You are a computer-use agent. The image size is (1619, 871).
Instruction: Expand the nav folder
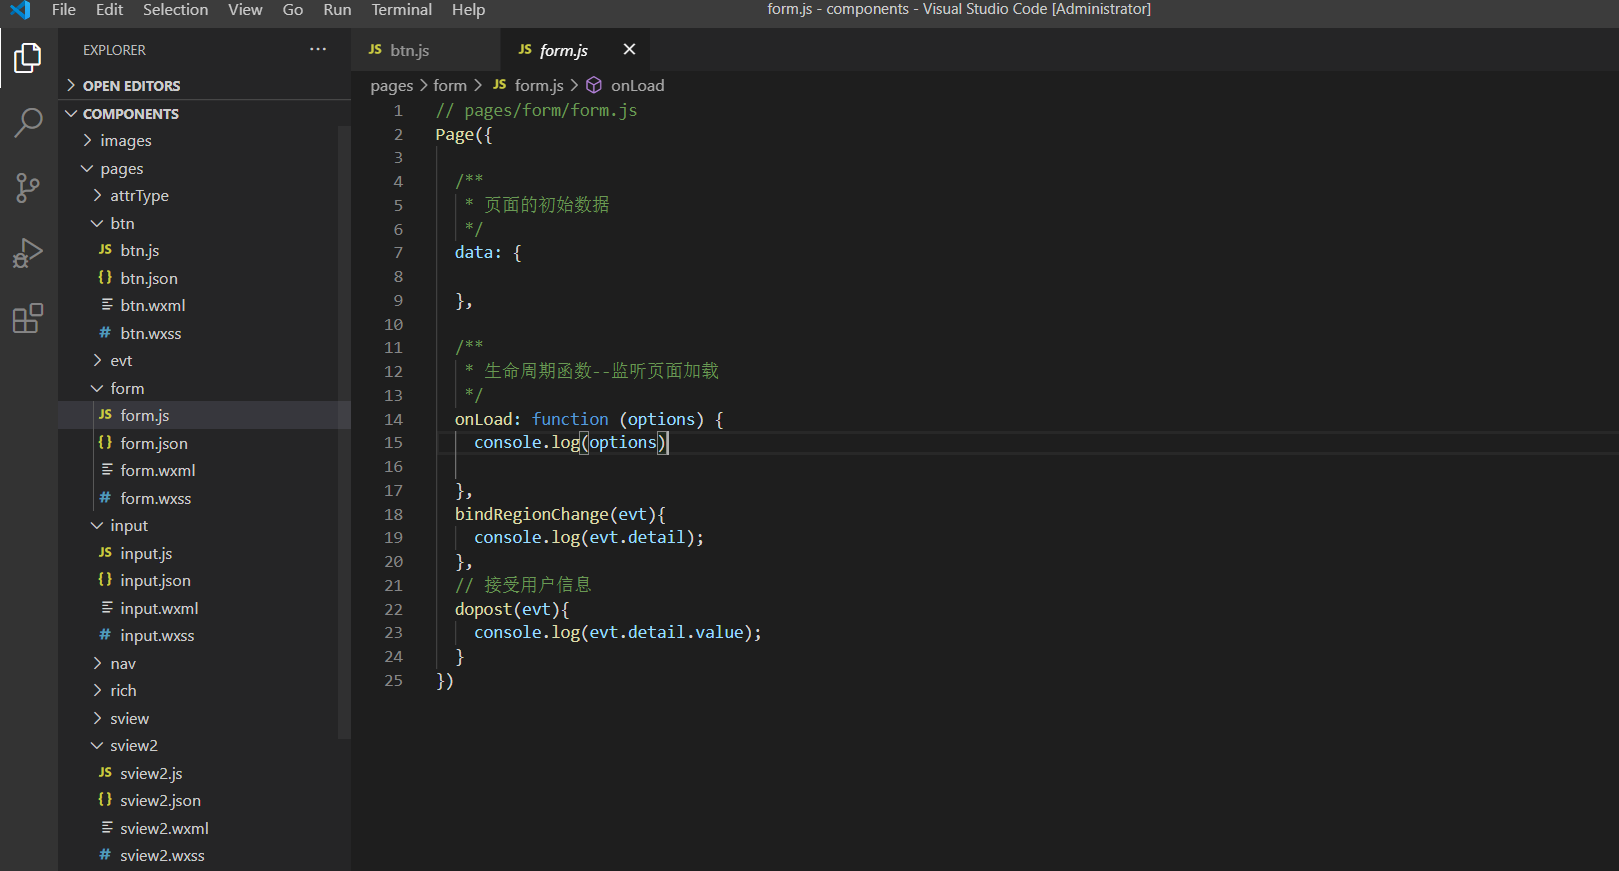200,663
